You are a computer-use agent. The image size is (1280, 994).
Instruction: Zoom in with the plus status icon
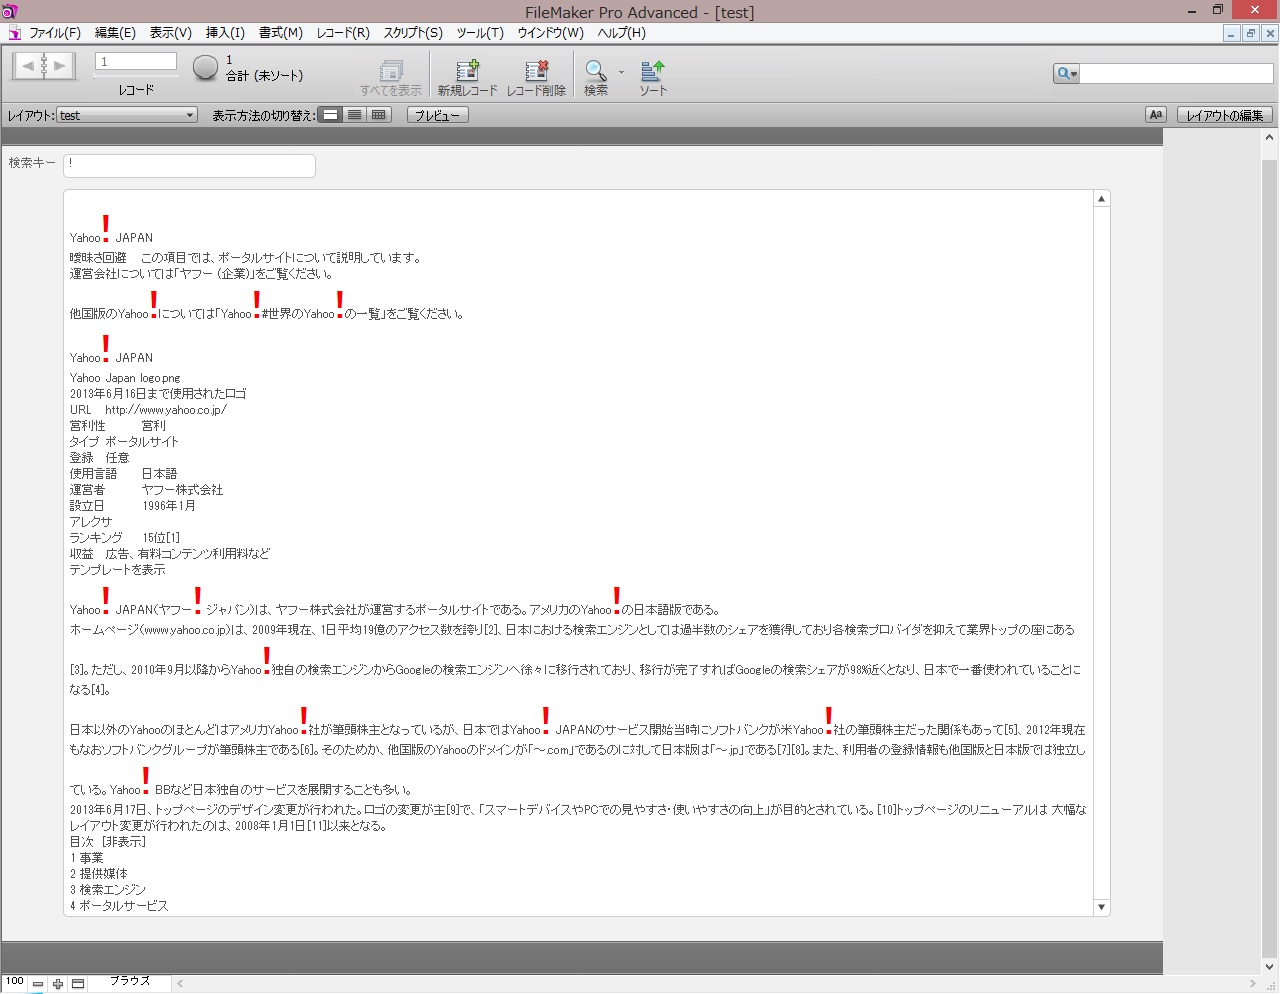click(x=58, y=984)
